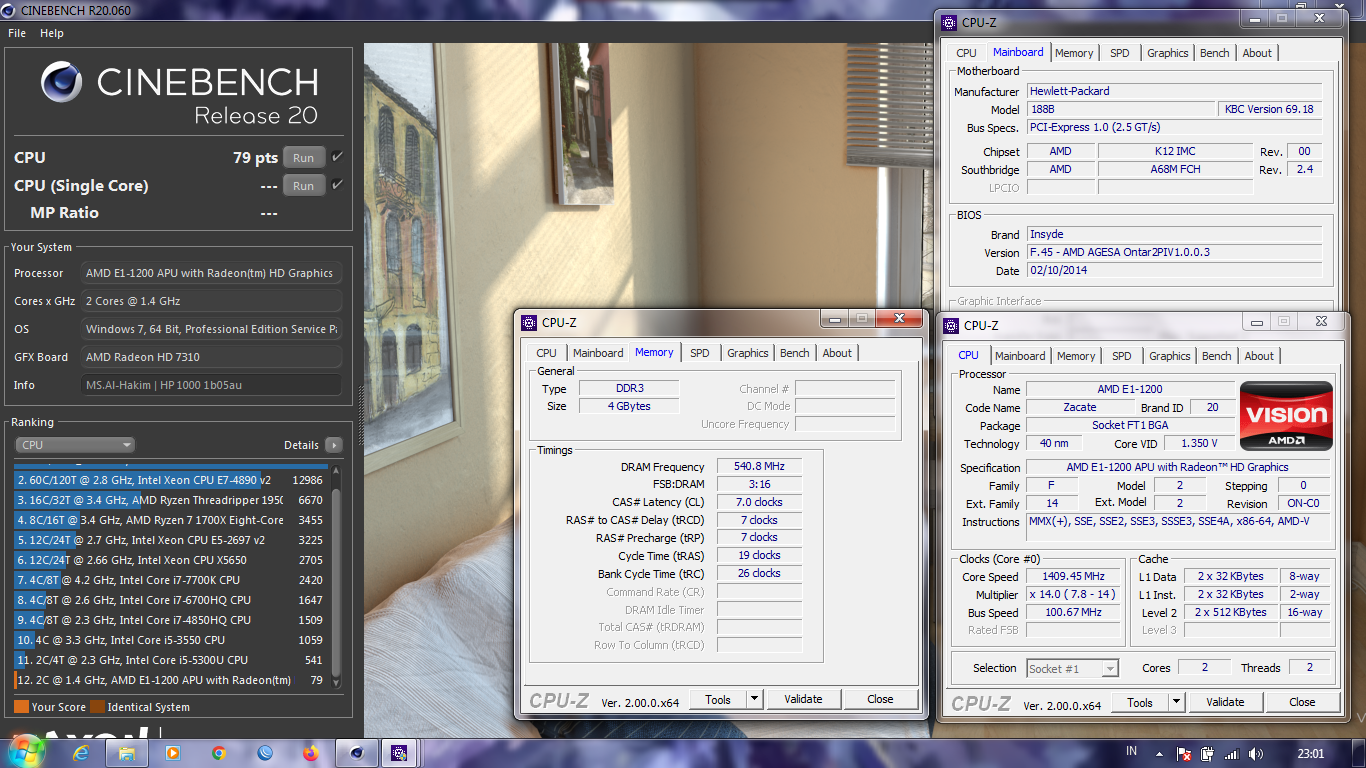Open the volume speaker tray icon
Screen dimensions: 1366x768
[1254, 753]
